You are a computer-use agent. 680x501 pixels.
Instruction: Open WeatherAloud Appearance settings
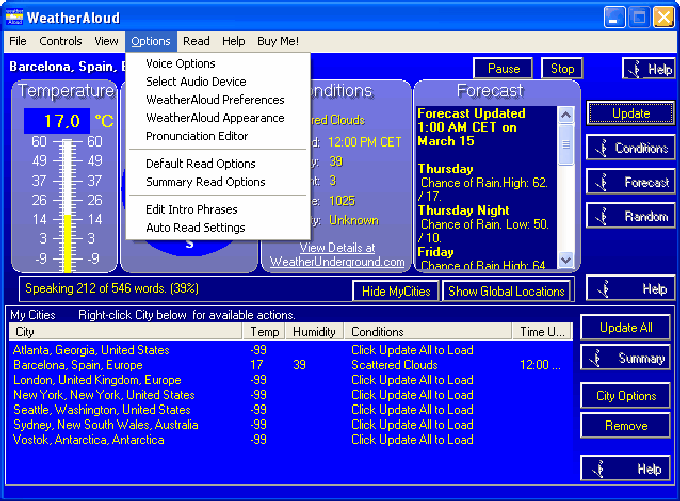[x=215, y=118]
